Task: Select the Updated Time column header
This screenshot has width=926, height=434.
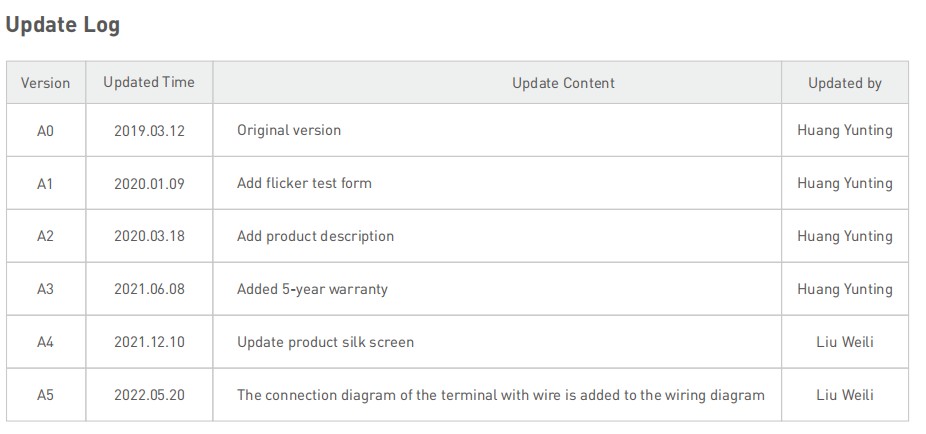Action: coord(149,82)
